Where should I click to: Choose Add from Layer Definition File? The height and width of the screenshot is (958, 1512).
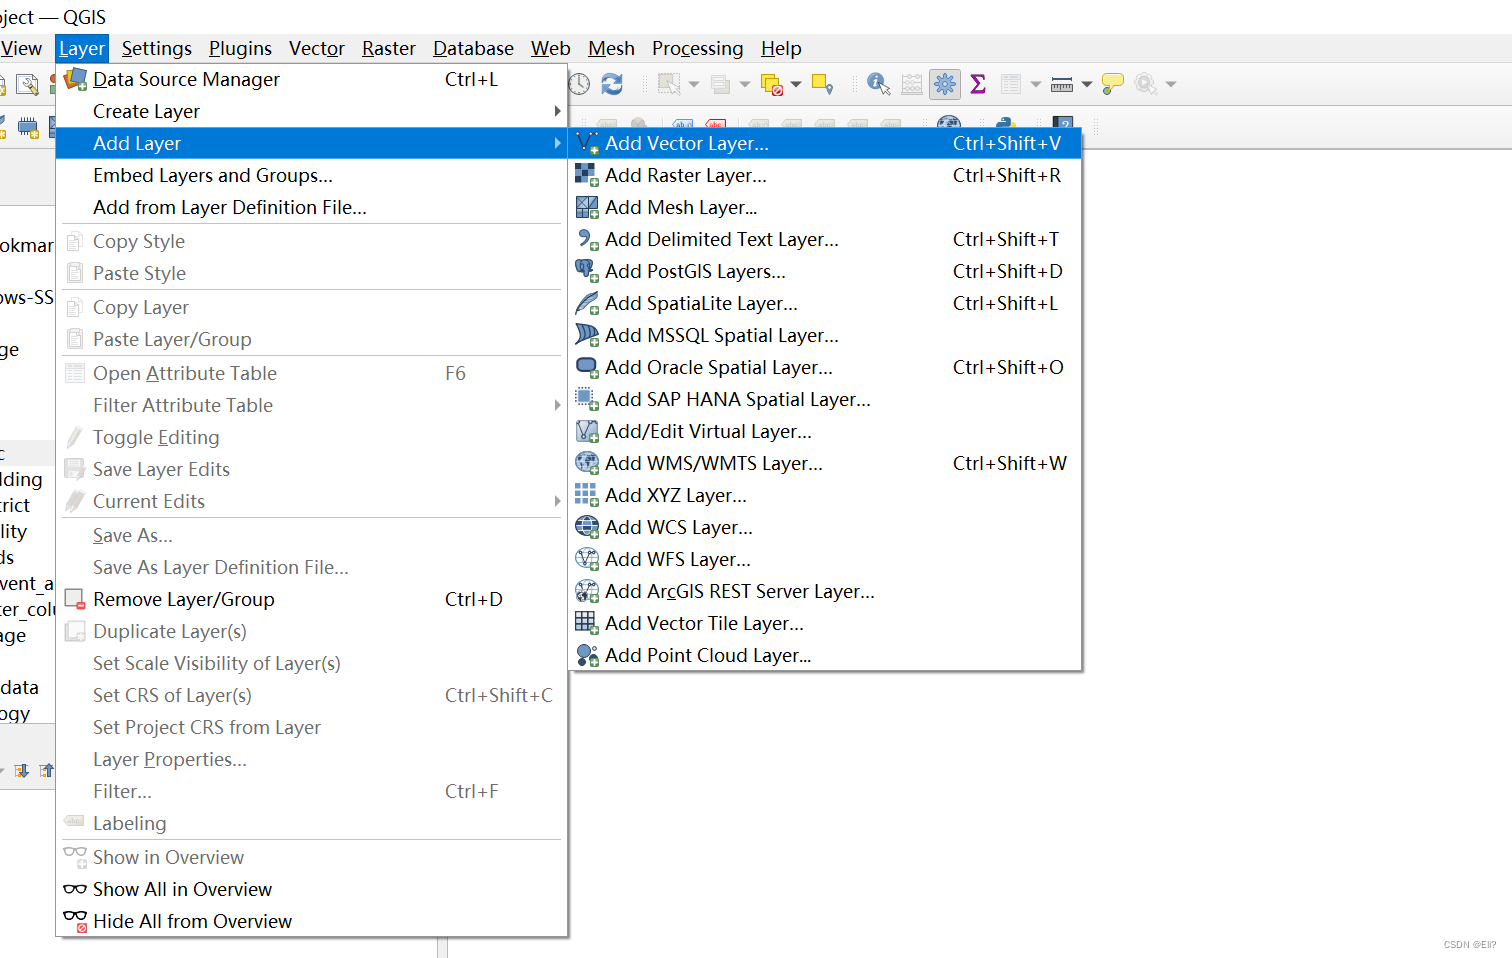point(311,207)
